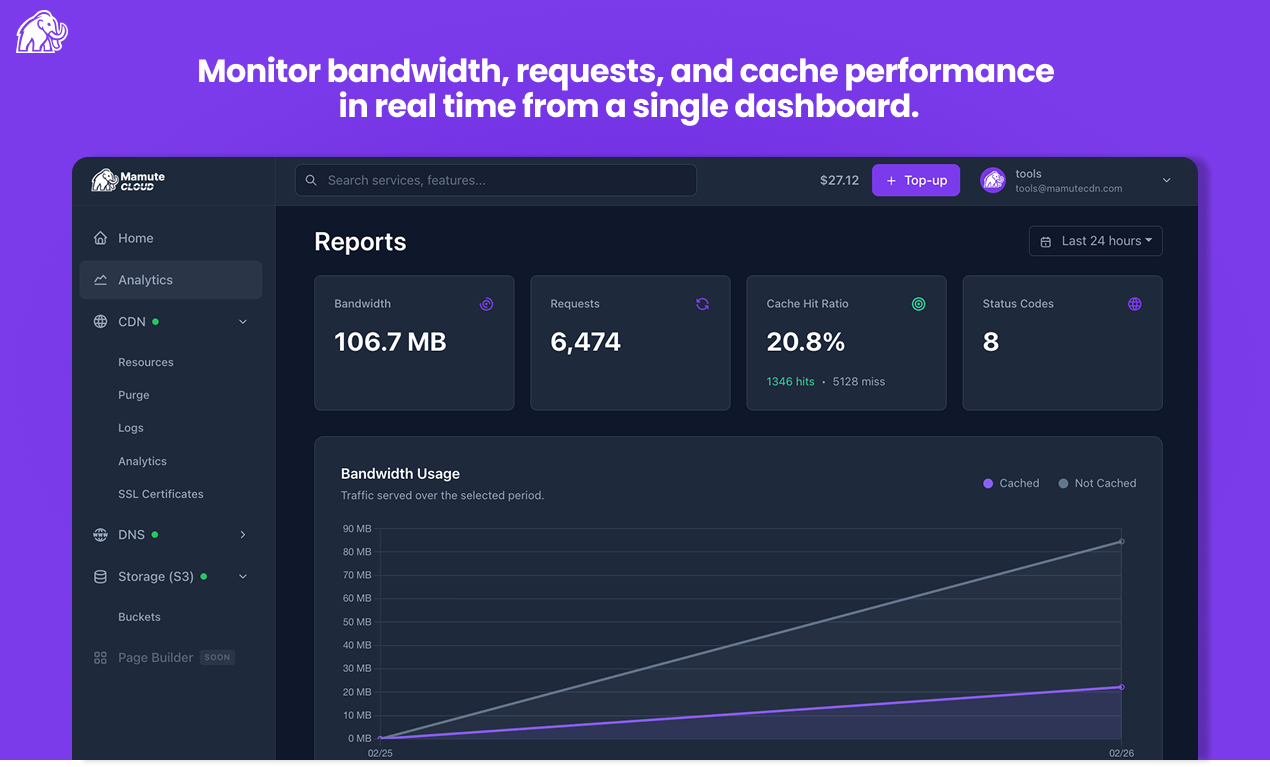Image resolution: width=1270 pixels, height=767 pixels.
Task: Click the Mamute Cloud elephant logo
Action: click(x=40, y=30)
